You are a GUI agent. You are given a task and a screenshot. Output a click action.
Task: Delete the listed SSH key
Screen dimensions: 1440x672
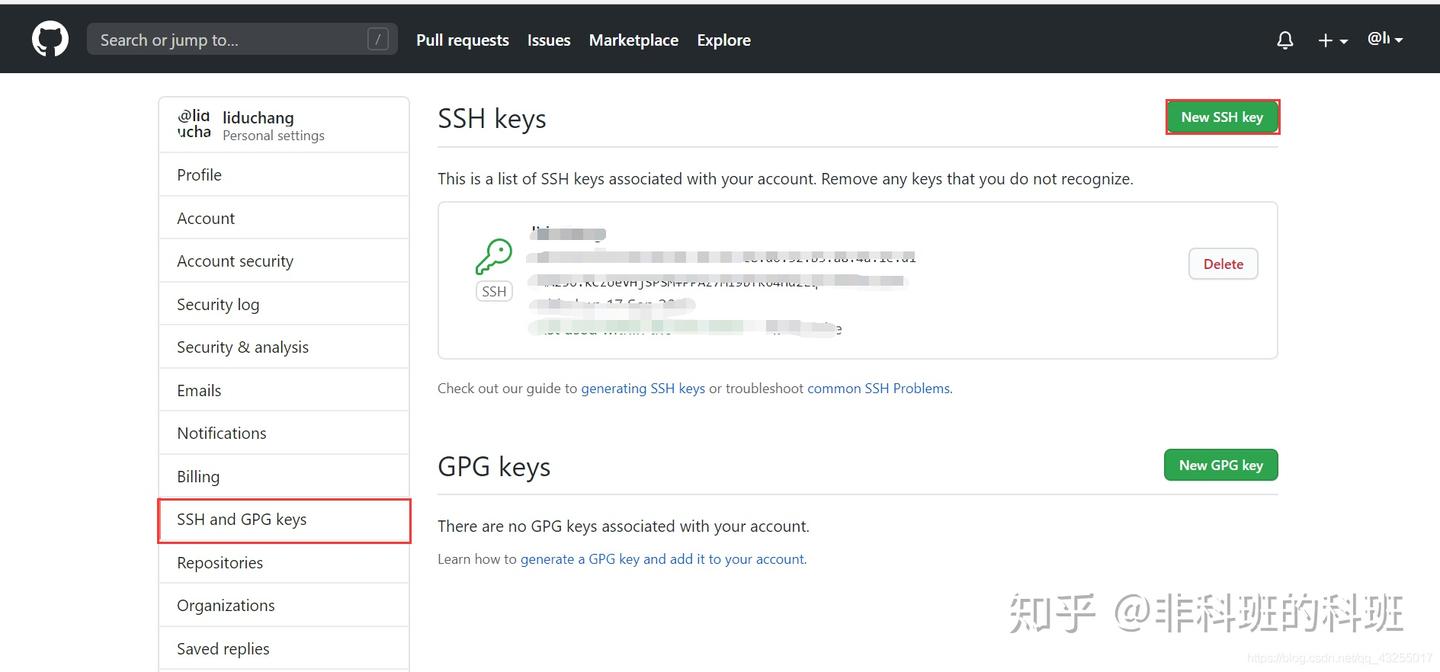(x=1223, y=264)
